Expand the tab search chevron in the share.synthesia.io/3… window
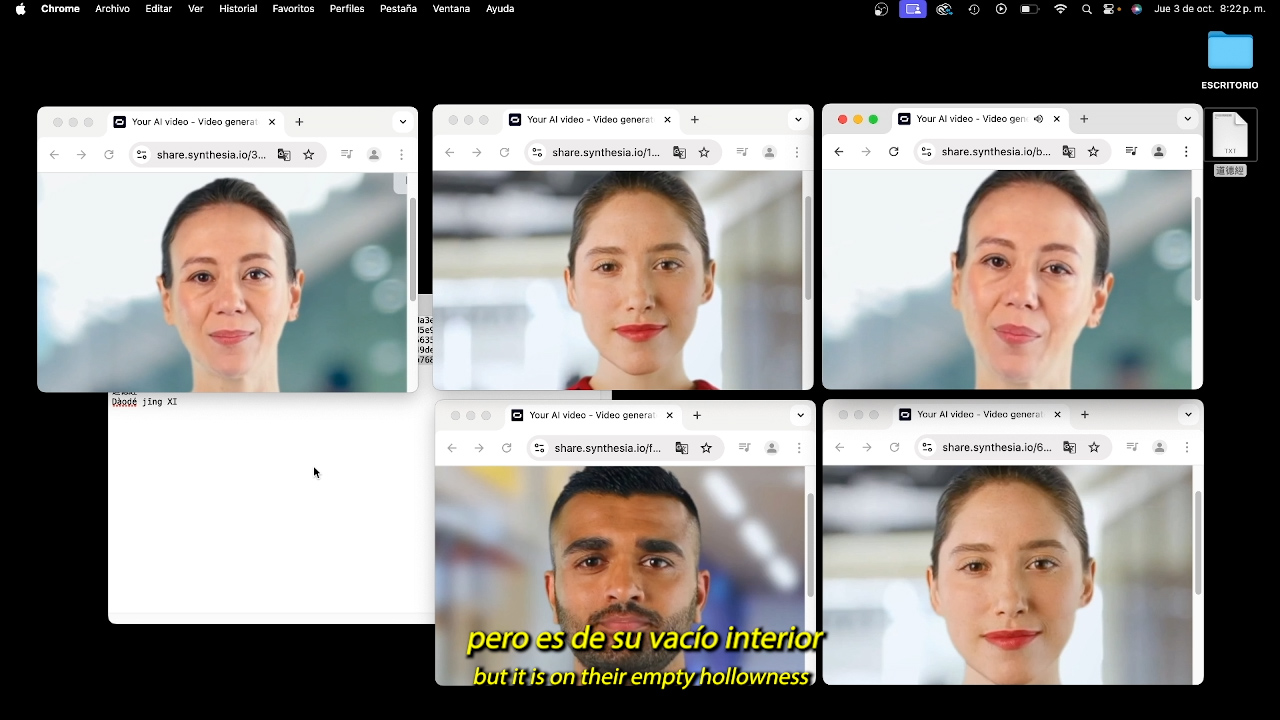Screen dimensions: 1280x720 403,122
